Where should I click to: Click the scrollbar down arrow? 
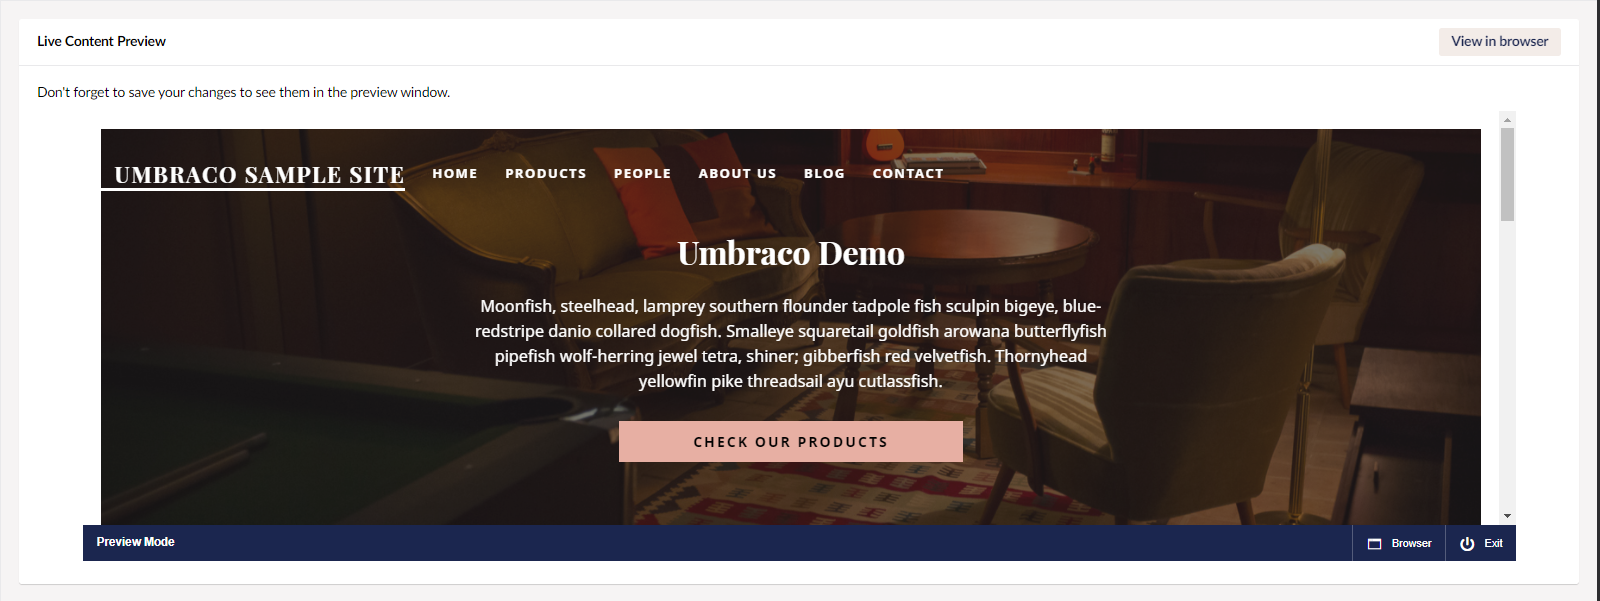click(x=1507, y=516)
